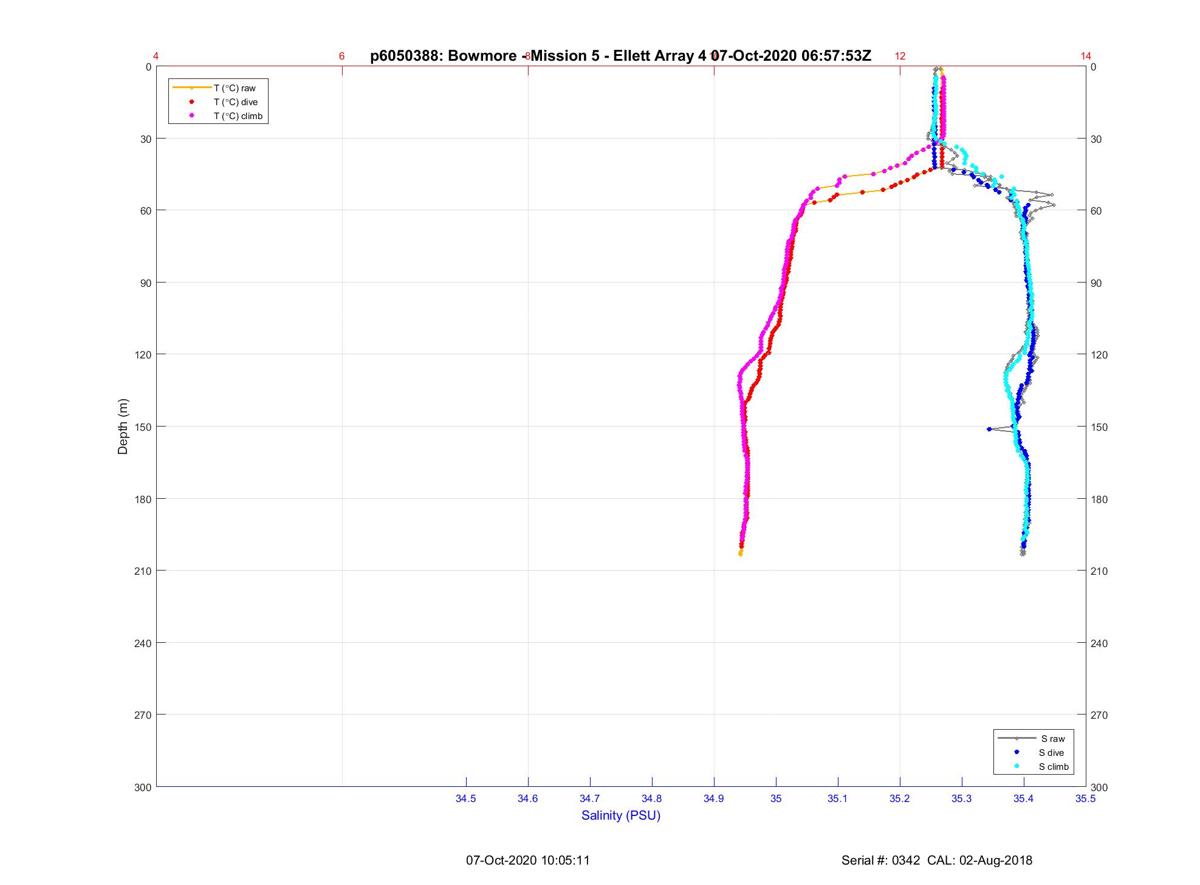Image resolution: width=1200 pixels, height=885 pixels.
Task: Click depth tick 60 on left axis
Action: pos(146,211)
